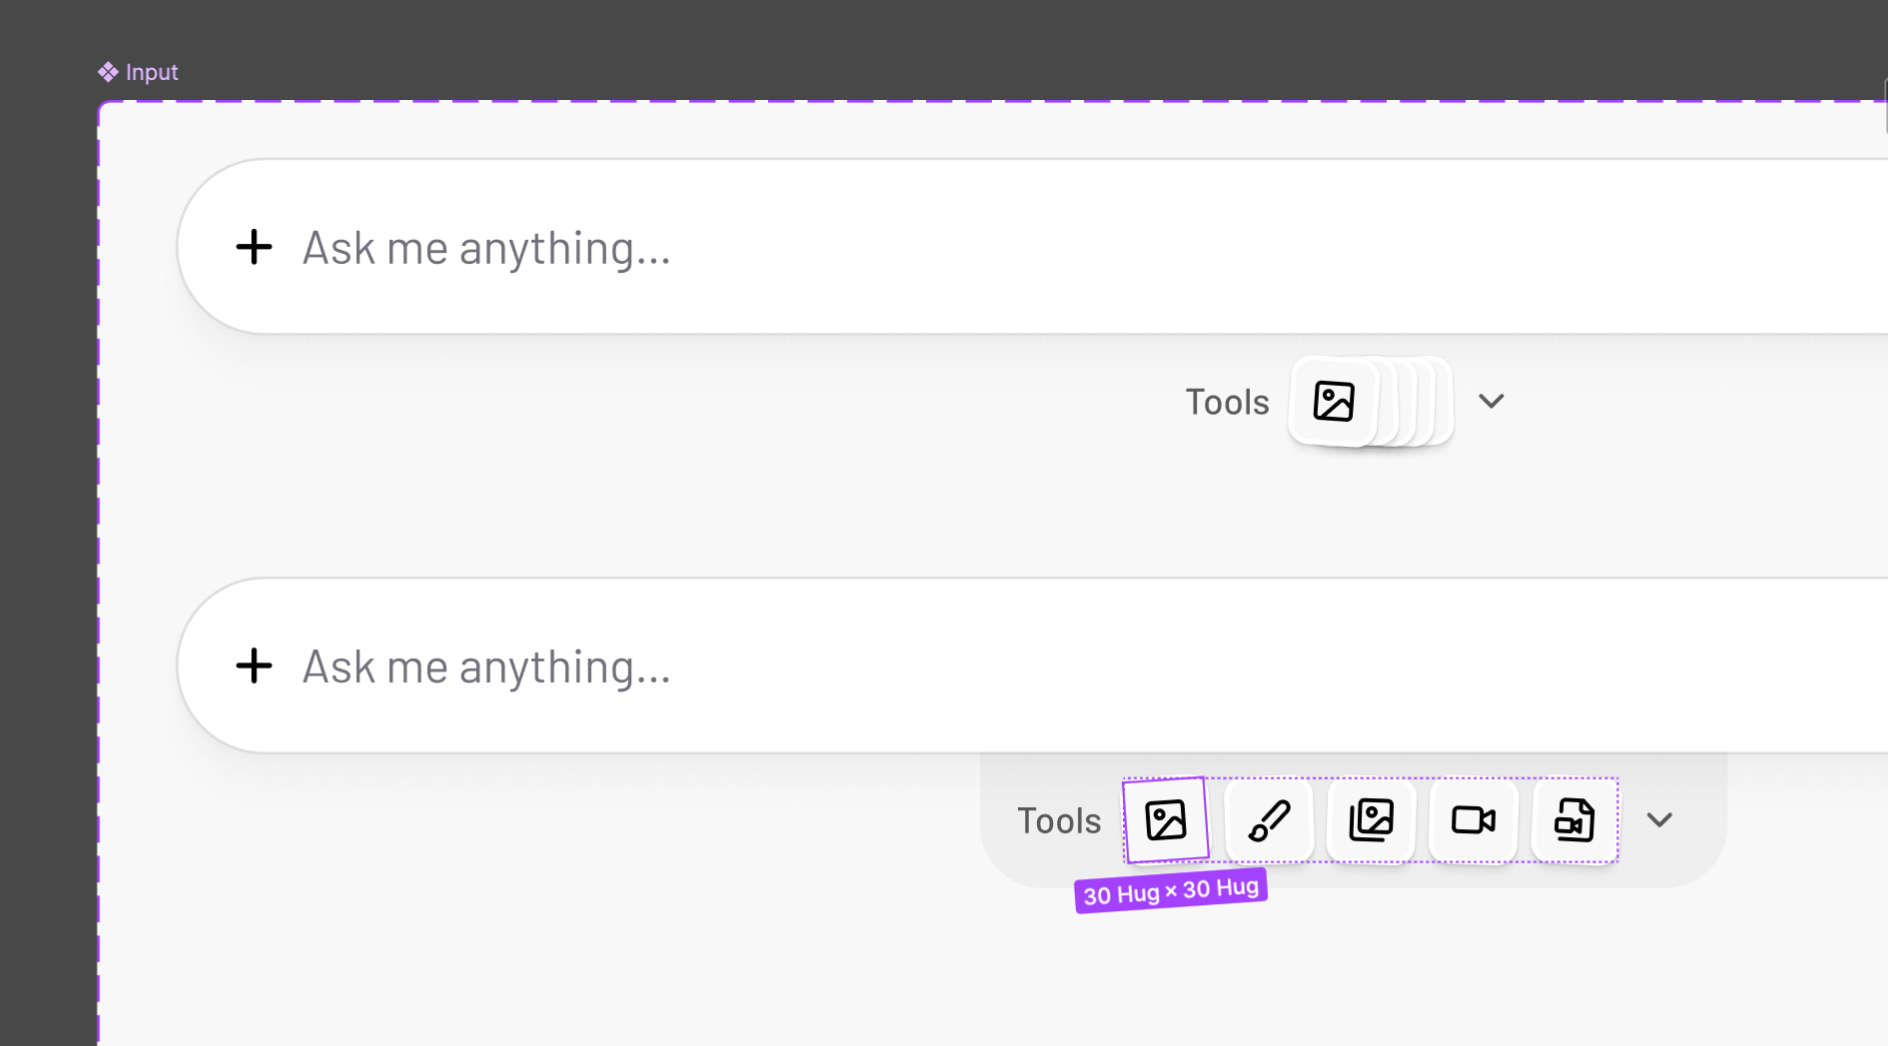Select the Input component name label
Viewport: 1888px width, 1046px height.
(x=152, y=72)
